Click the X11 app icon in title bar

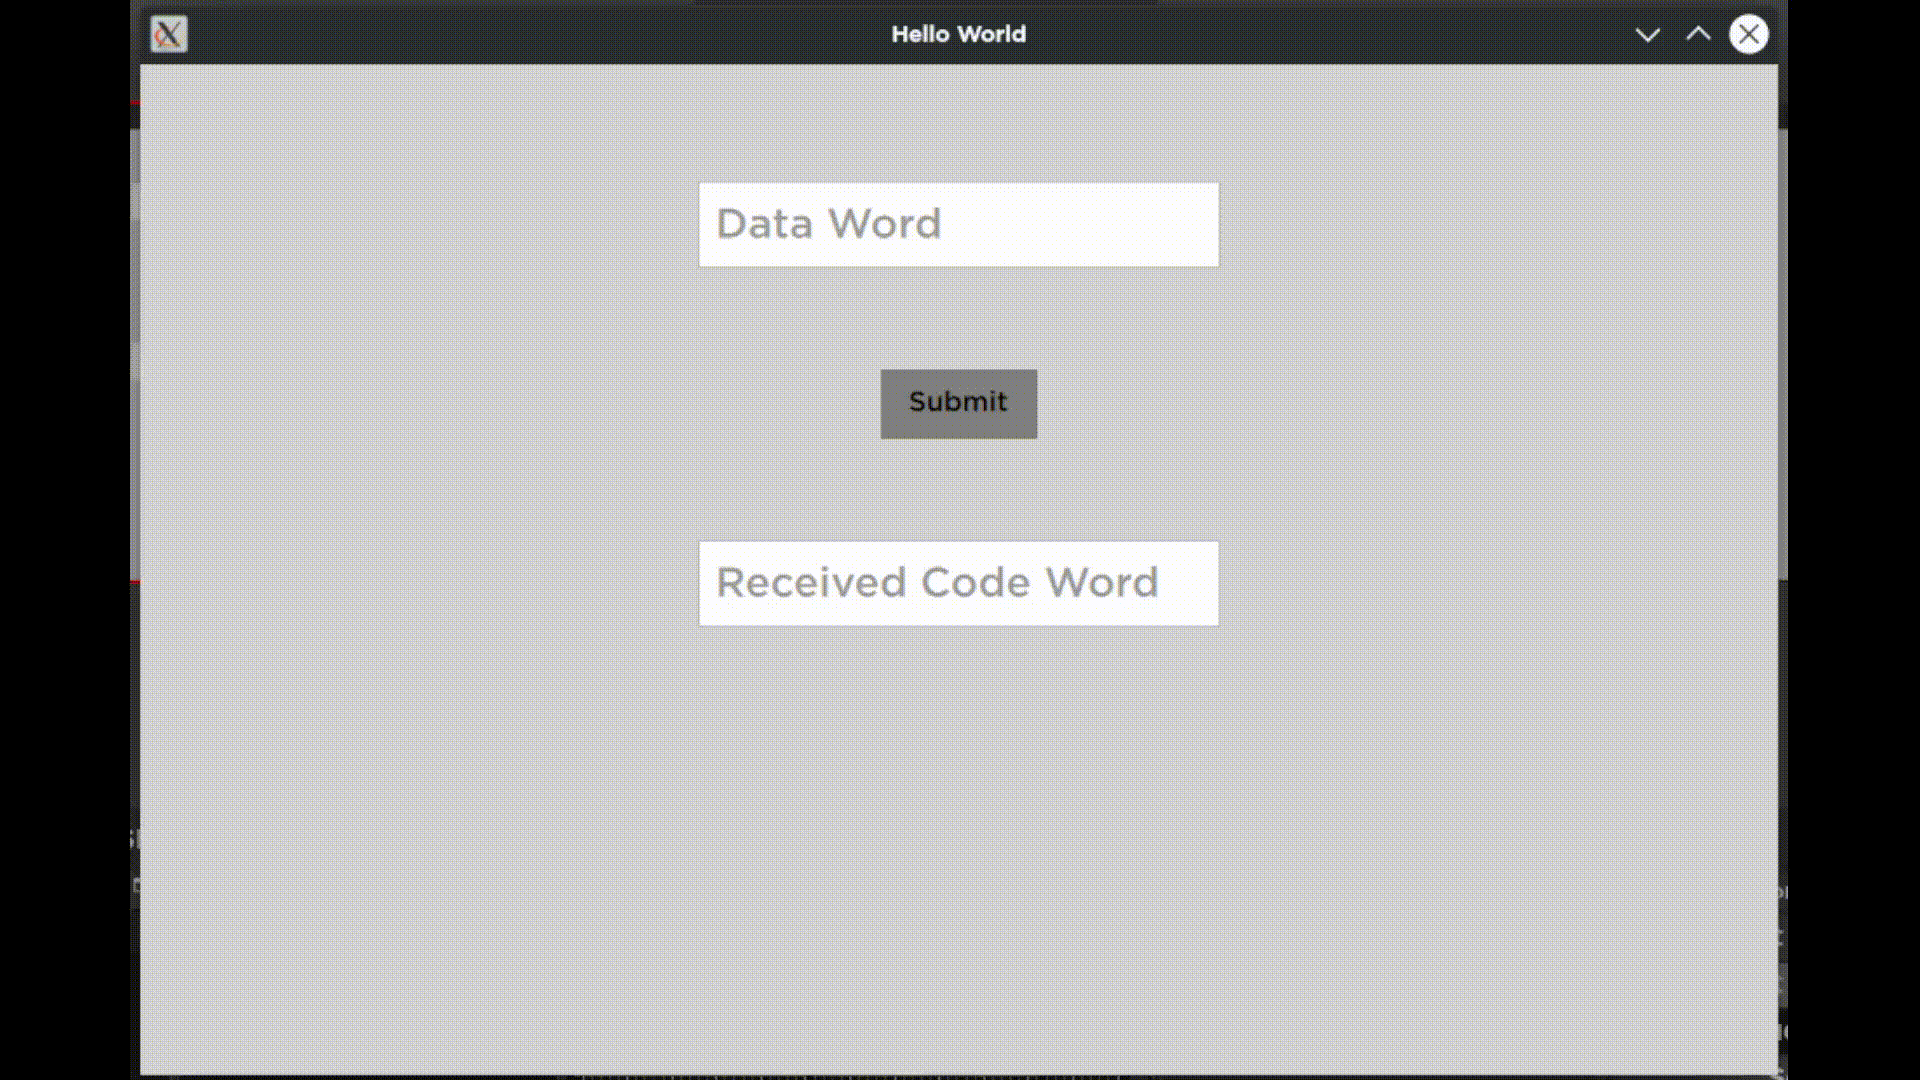coord(168,34)
